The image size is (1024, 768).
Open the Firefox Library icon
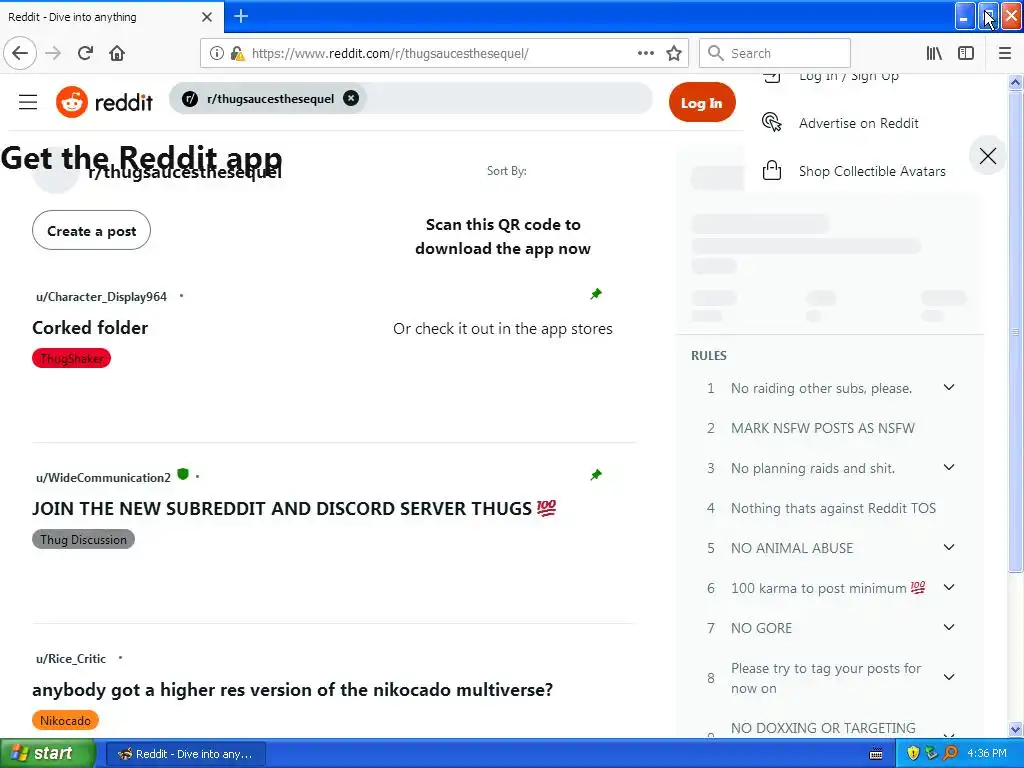coord(934,53)
